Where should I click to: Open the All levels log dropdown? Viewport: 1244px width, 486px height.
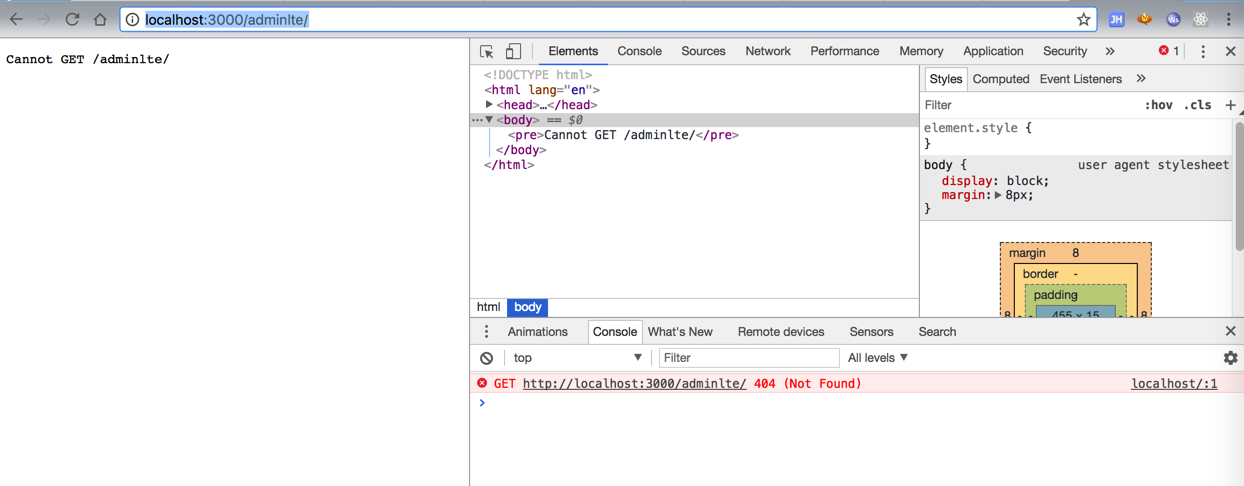tap(878, 358)
